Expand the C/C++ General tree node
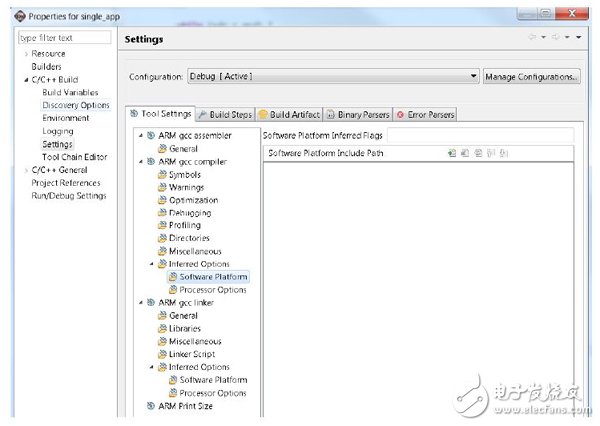Viewport: 600px width, 426px height. [27, 171]
